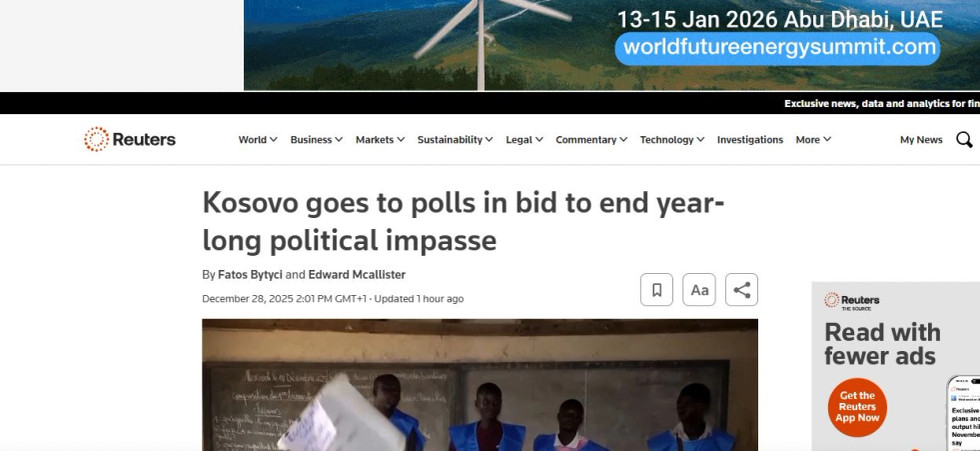The image size is (980, 451).
Task: Open My News link
Action: 921,140
